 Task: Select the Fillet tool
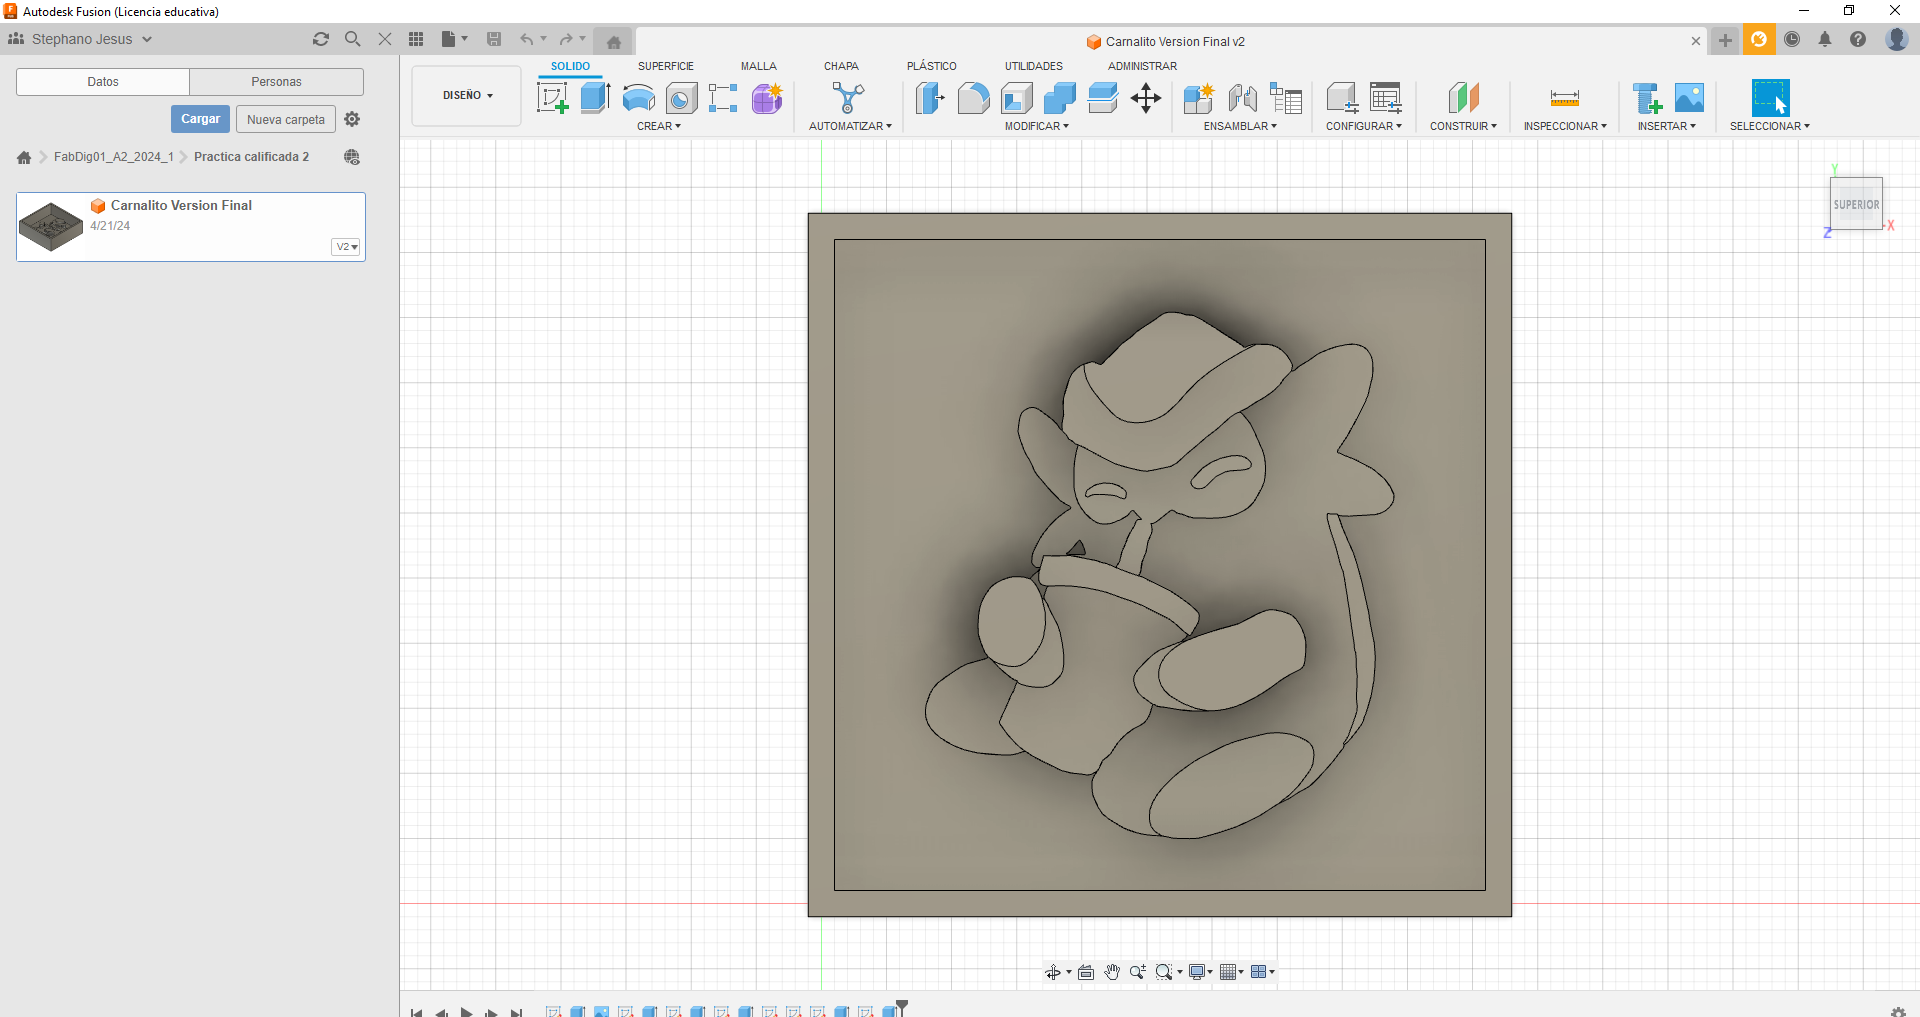[973, 98]
